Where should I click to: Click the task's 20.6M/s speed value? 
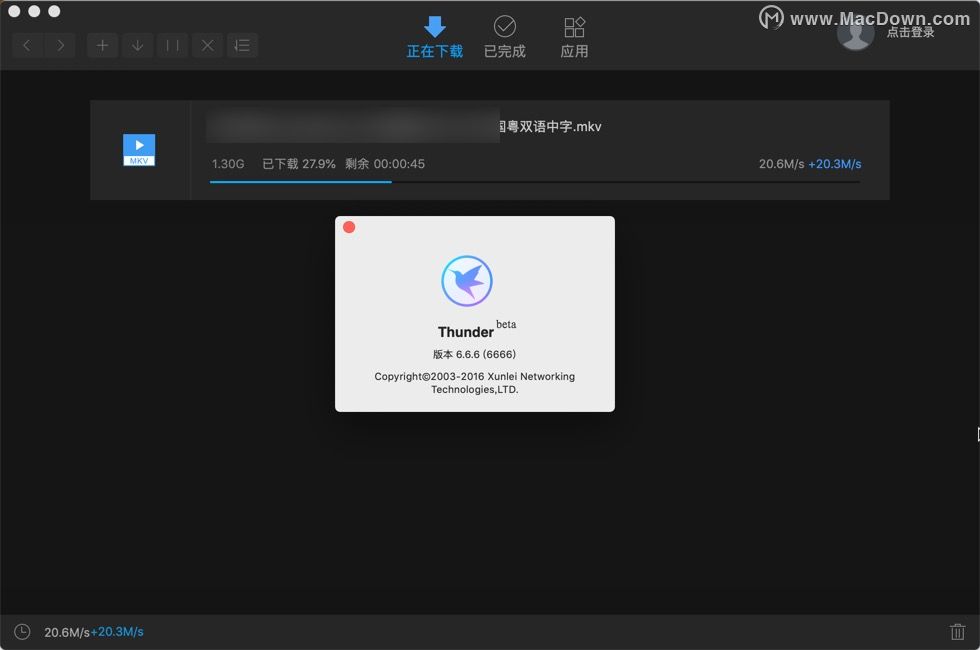[x=781, y=164]
